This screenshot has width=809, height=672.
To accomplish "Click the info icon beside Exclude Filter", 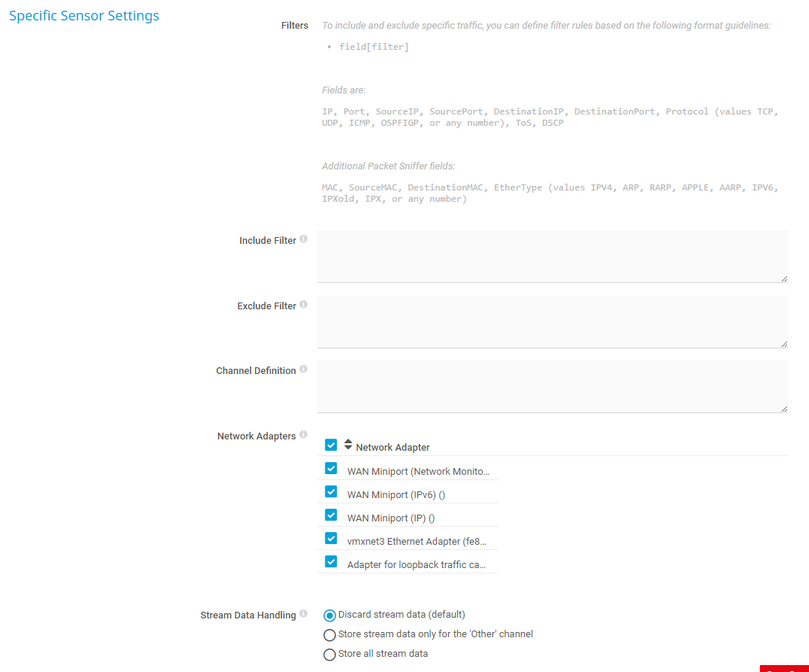I will click(303, 304).
